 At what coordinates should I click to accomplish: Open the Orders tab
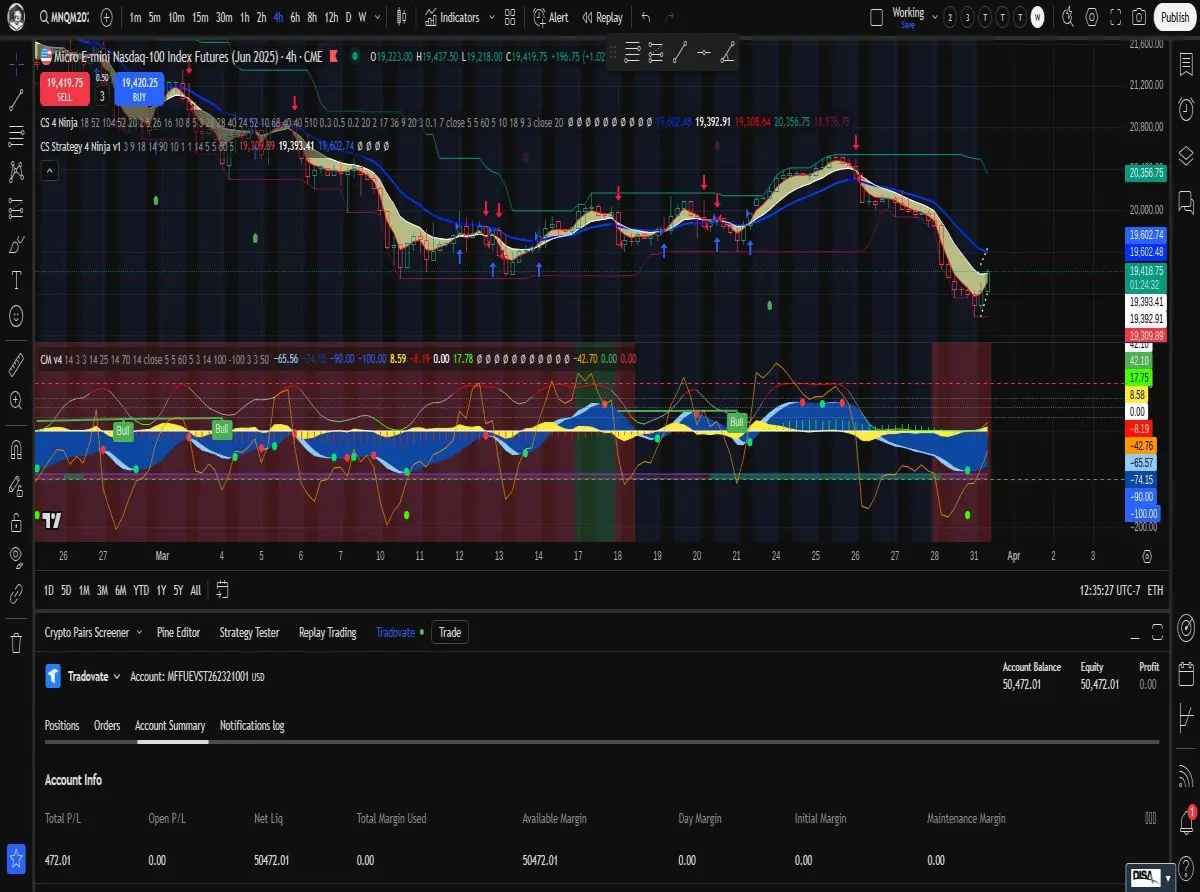pyautogui.click(x=107, y=725)
